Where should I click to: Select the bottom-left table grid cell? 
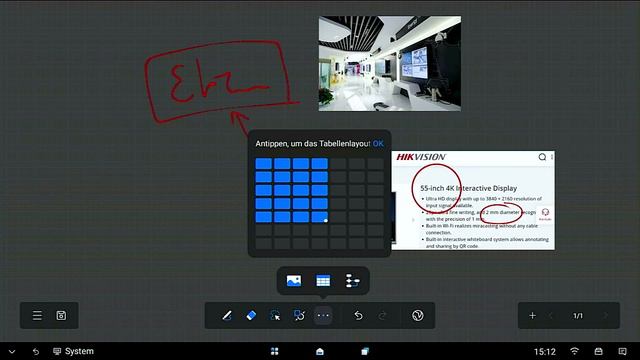pos(264,243)
